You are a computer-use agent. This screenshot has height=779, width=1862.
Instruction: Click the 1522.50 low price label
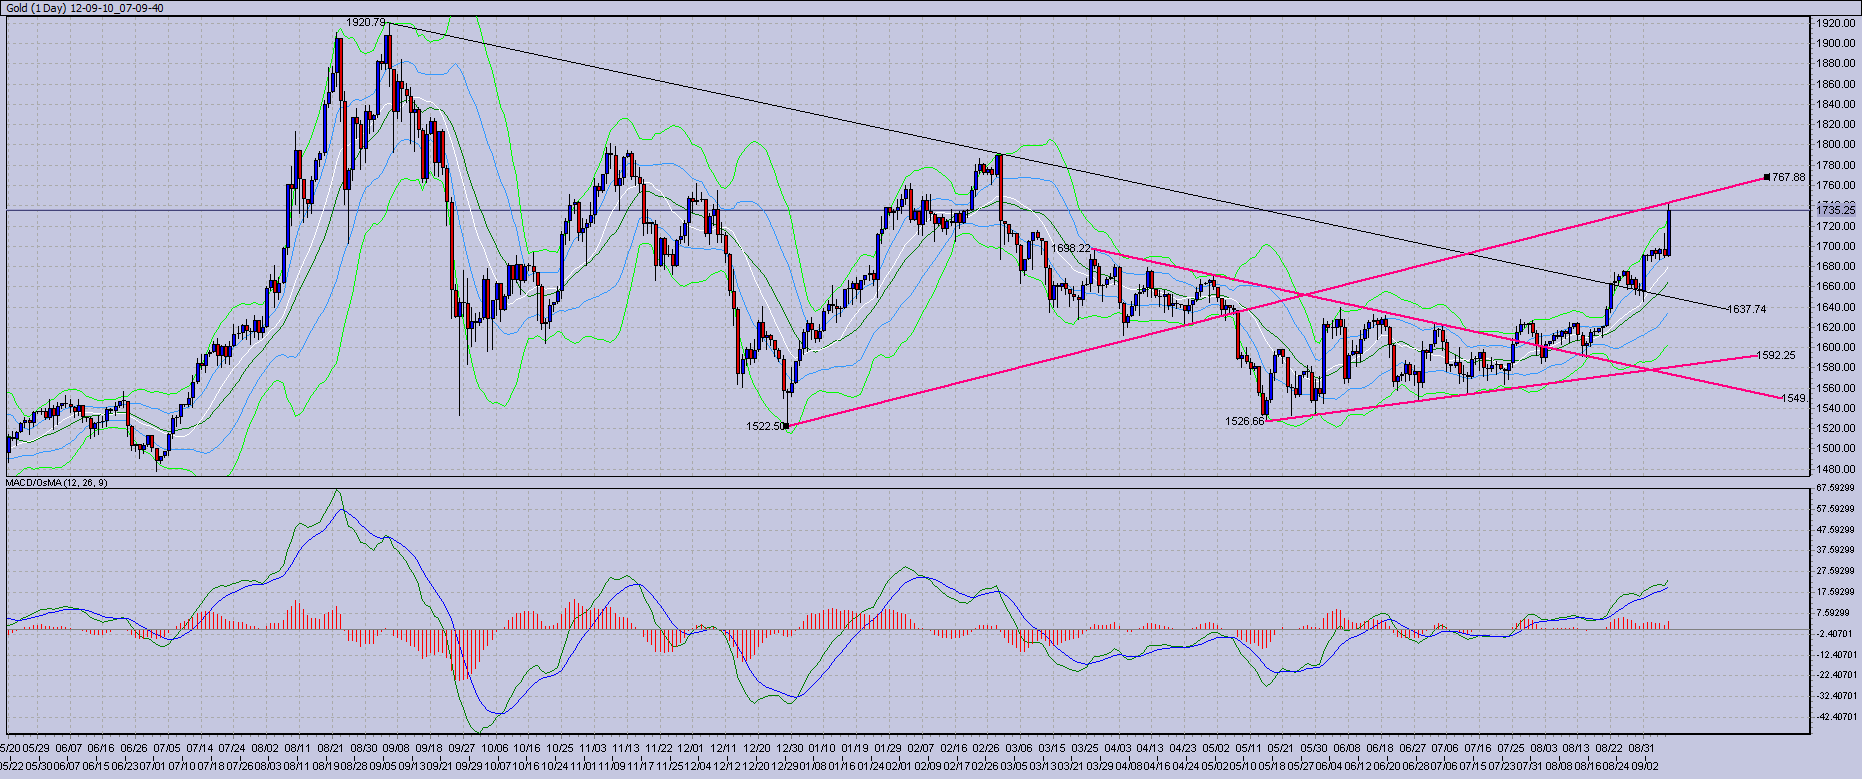(x=765, y=426)
